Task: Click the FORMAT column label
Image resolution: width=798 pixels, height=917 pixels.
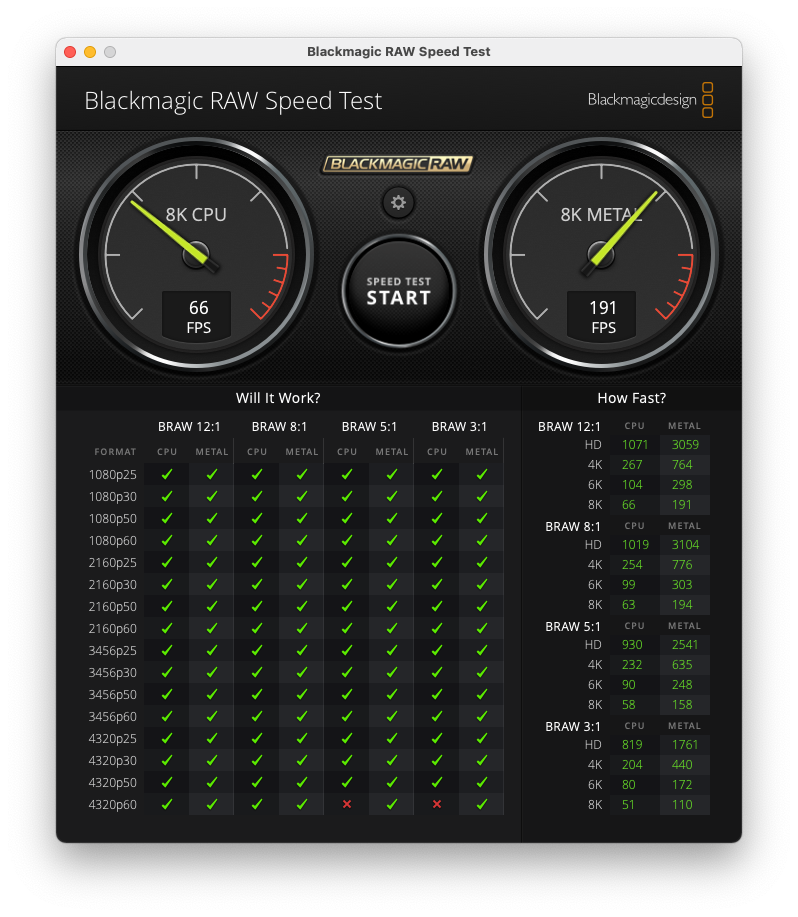Action: 115,452
